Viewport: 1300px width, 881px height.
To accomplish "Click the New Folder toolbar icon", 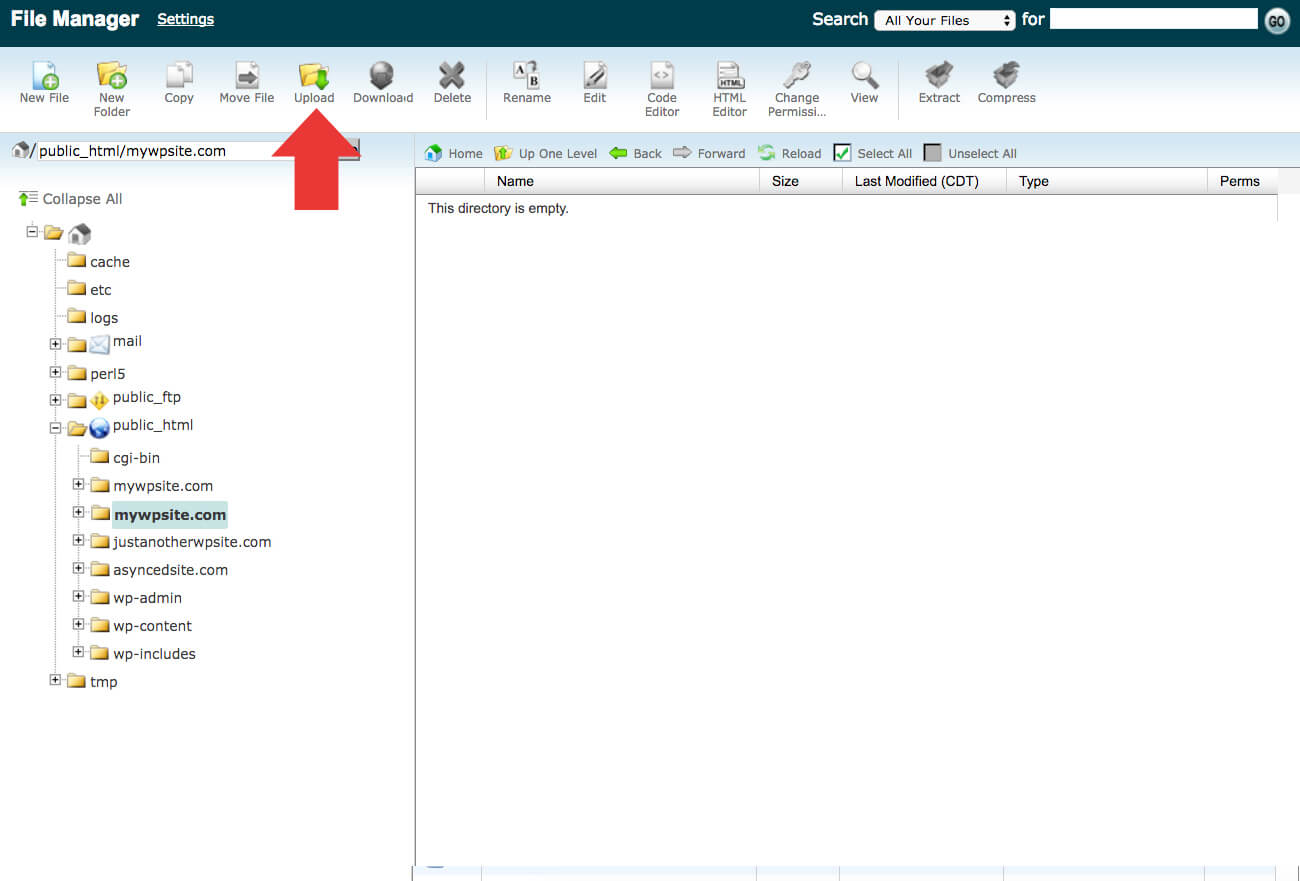I will click(x=112, y=89).
